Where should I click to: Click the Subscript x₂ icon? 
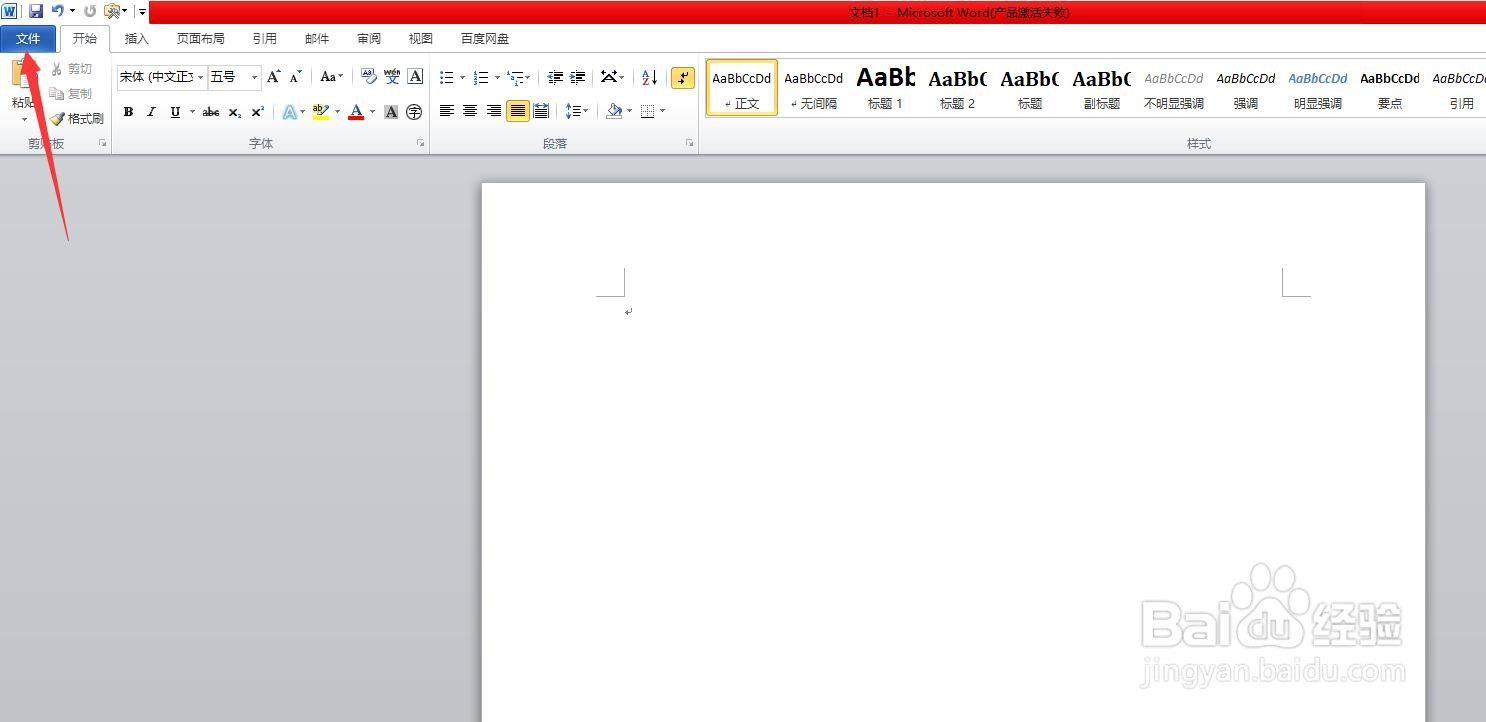[x=235, y=112]
